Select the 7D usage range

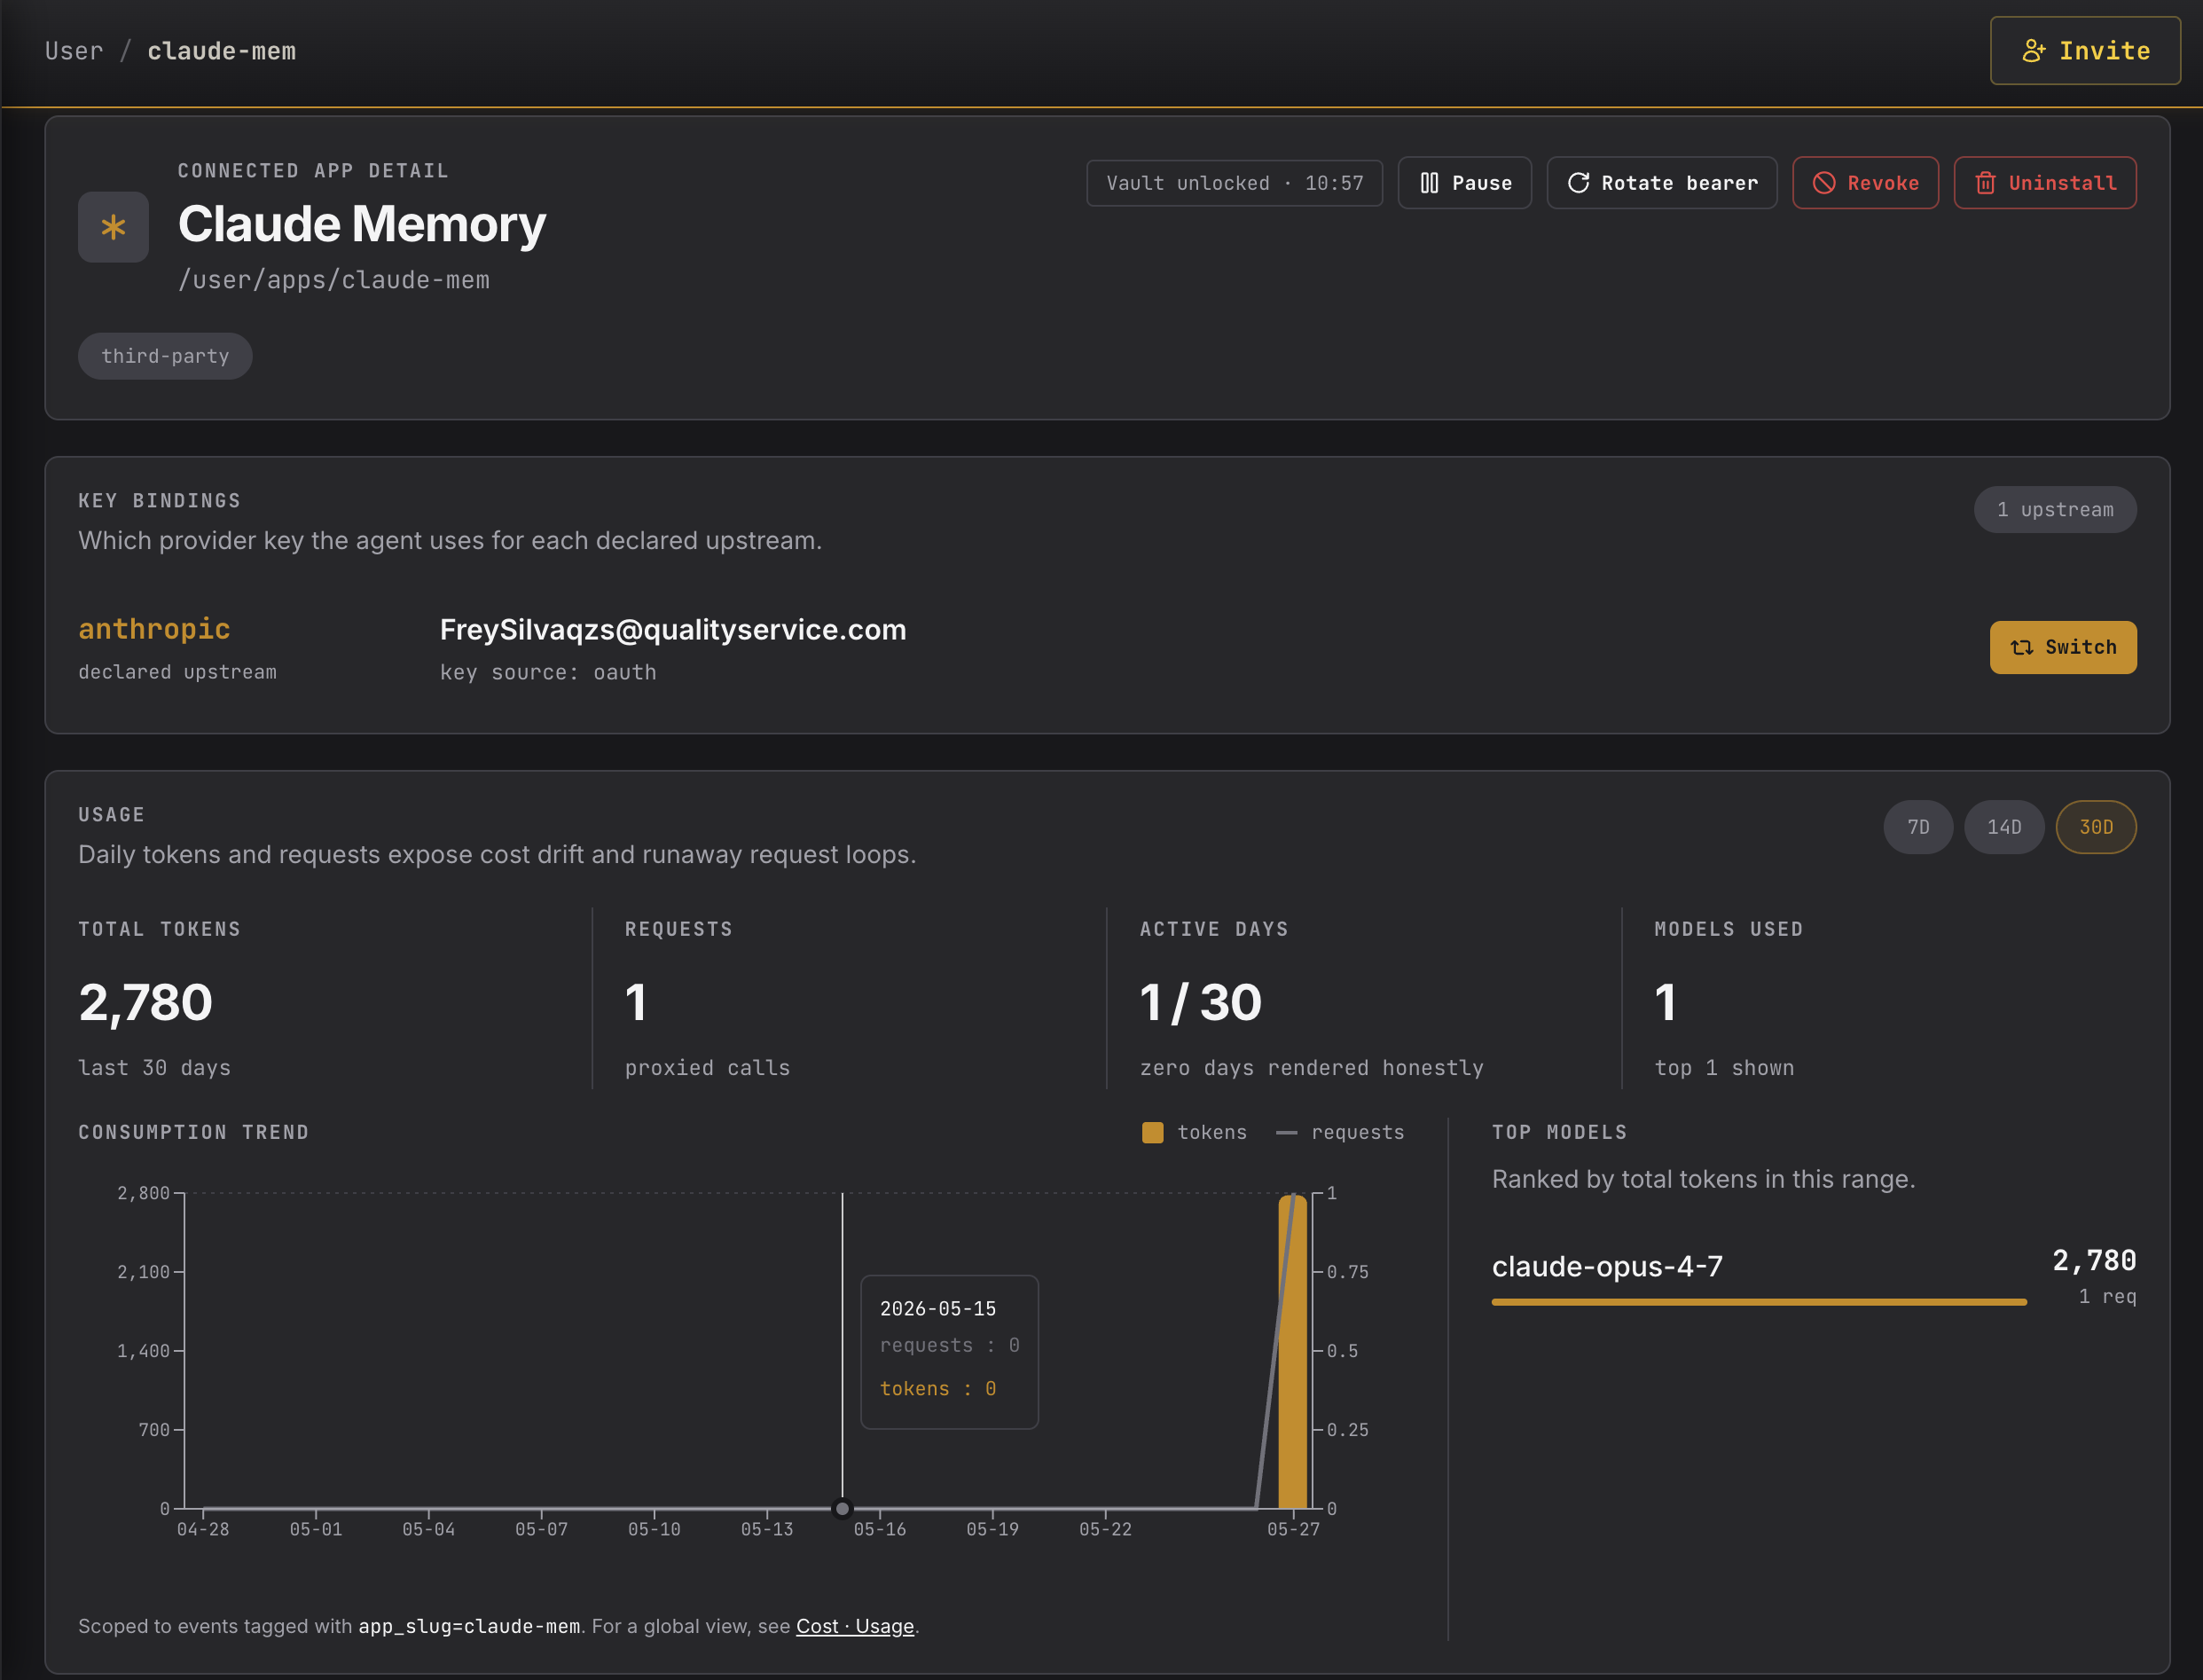pyautogui.click(x=1918, y=827)
